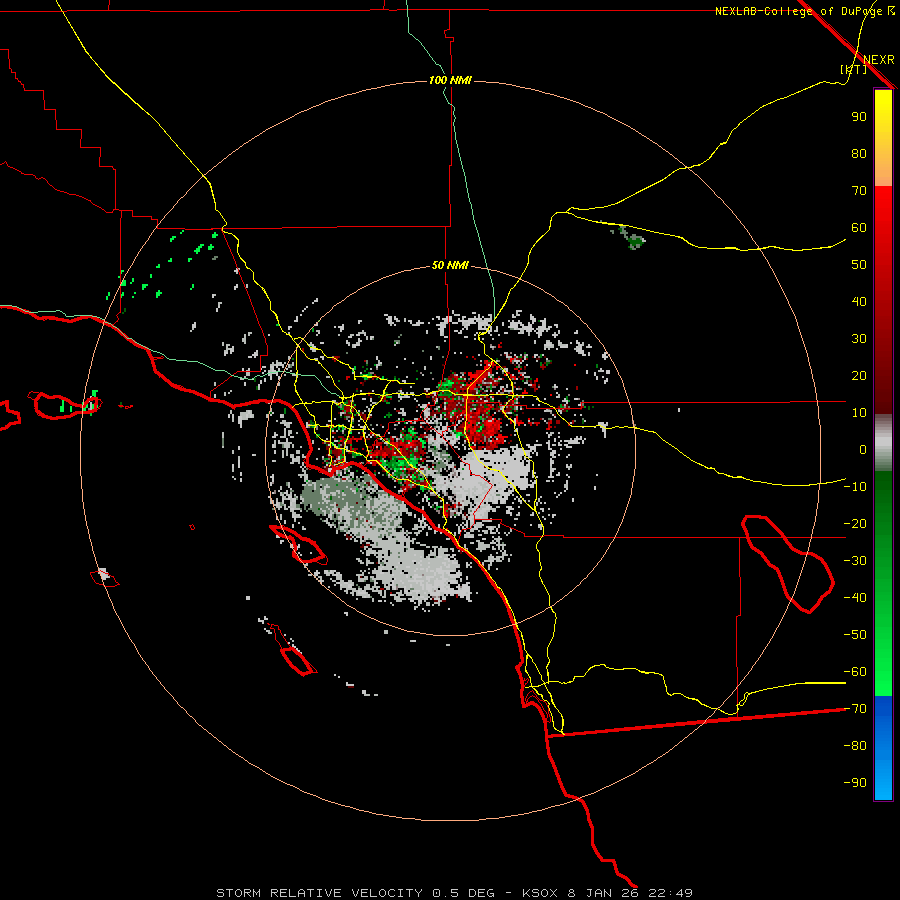The width and height of the screenshot is (900, 900).
Task: Click the 90 value on the velocity scale
Action: 859,117
